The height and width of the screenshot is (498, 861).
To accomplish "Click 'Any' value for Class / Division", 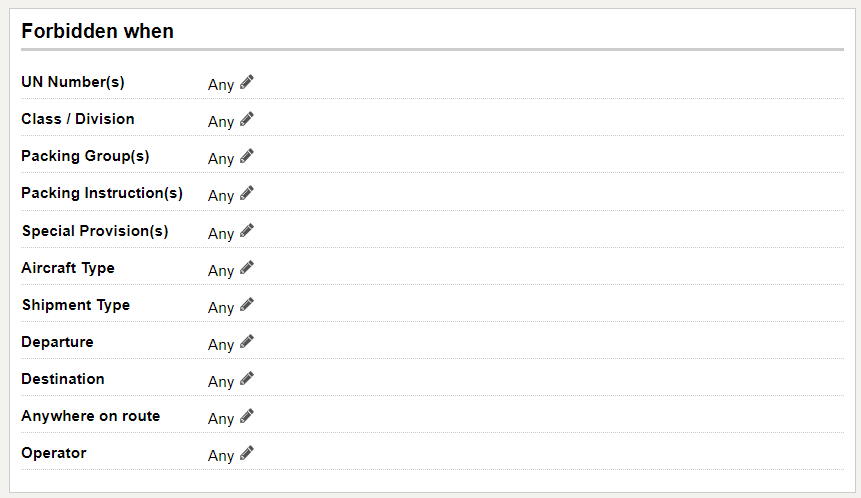I will coord(221,121).
